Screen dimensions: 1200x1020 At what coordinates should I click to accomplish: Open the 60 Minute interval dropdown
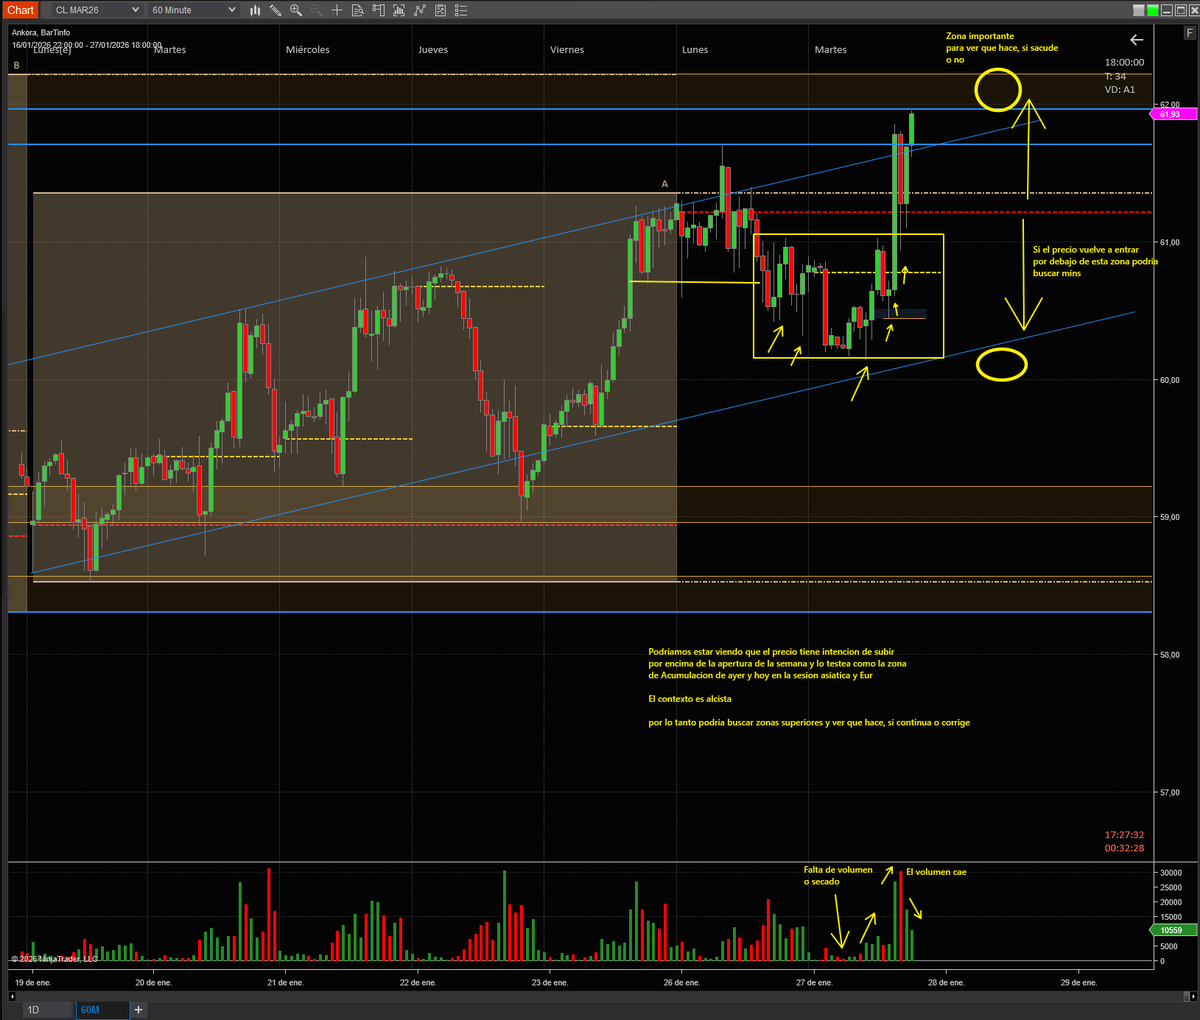[193, 10]
